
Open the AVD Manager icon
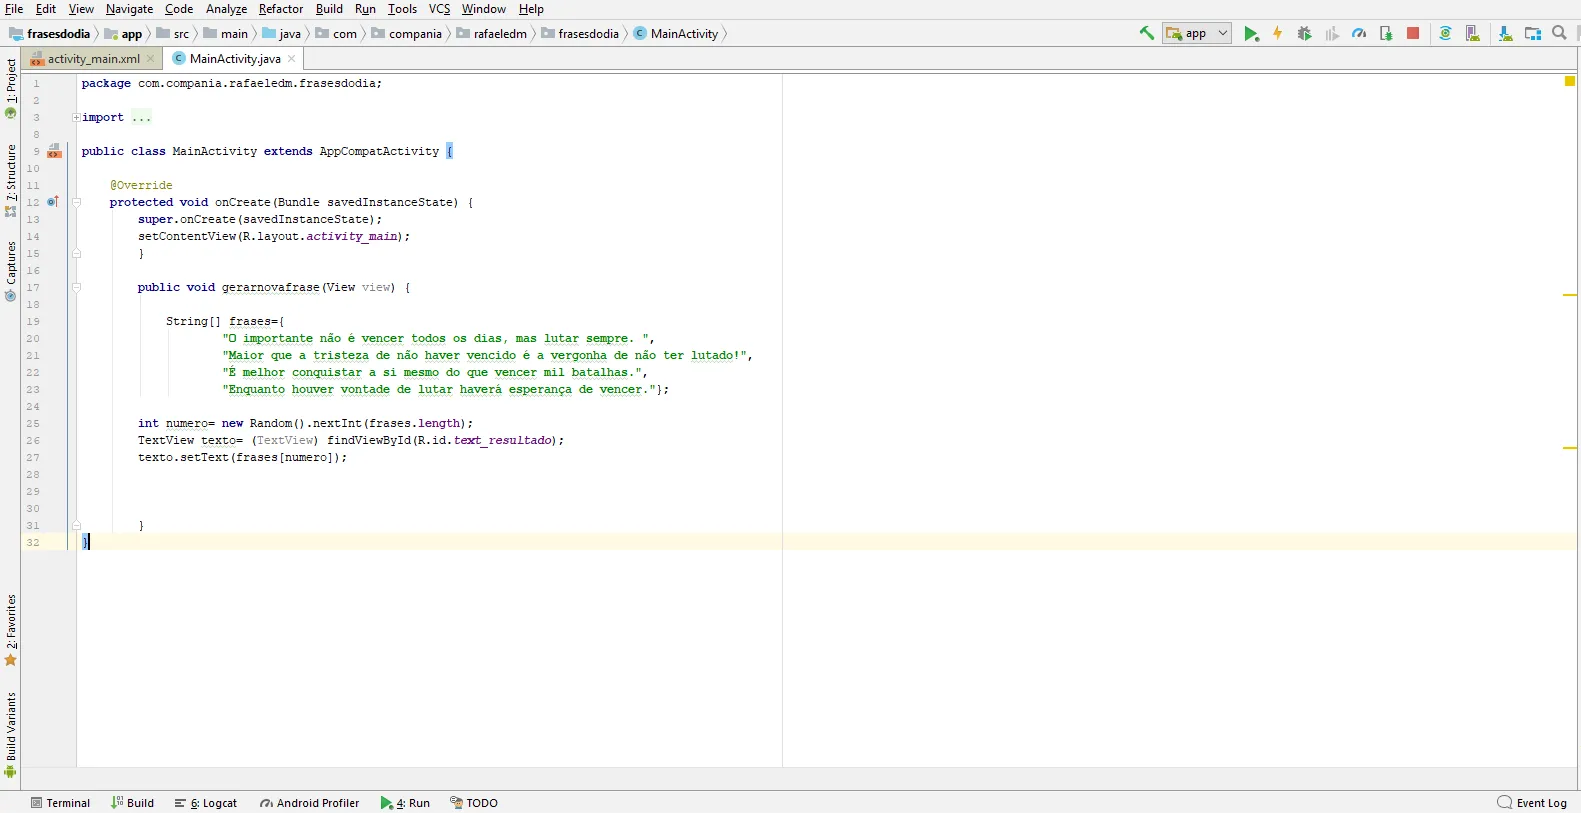1472,34
